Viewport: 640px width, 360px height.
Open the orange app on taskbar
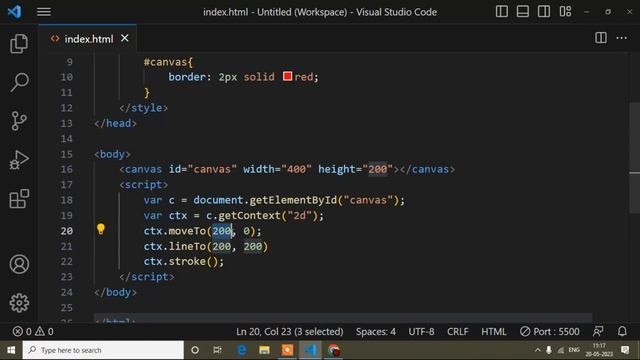pyautogui.click(x=287, y=350)
